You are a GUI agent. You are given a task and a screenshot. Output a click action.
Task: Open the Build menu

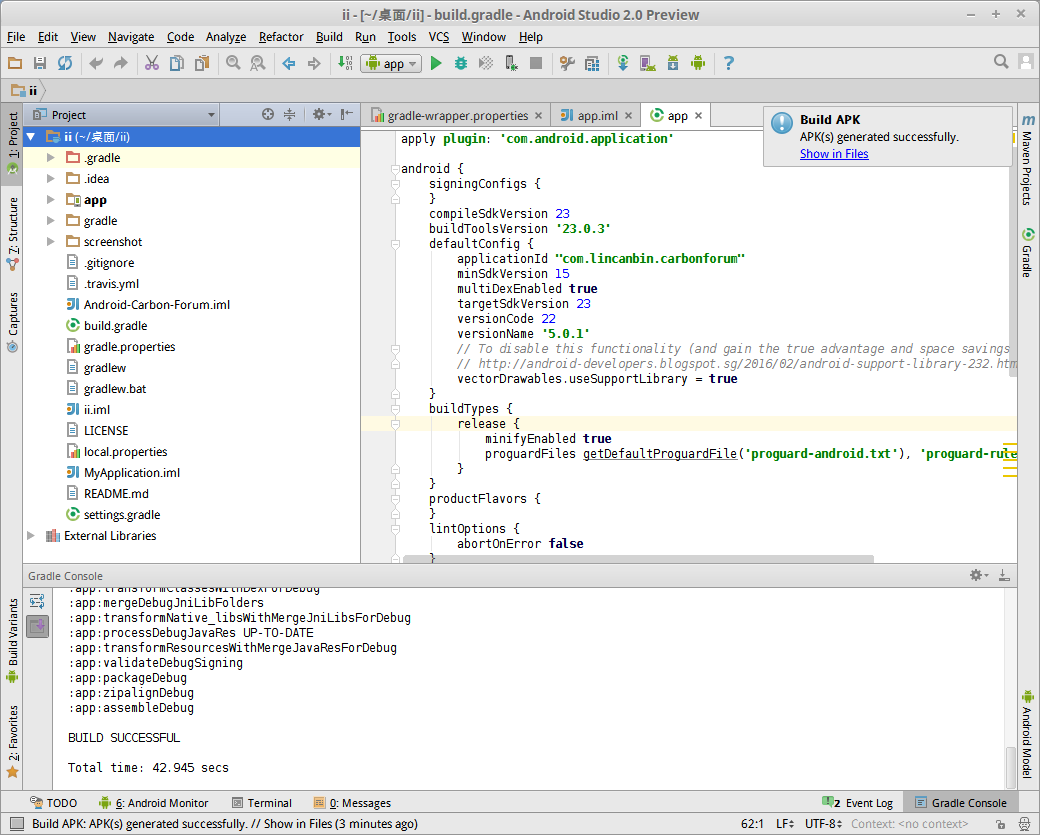coord(329,36)
